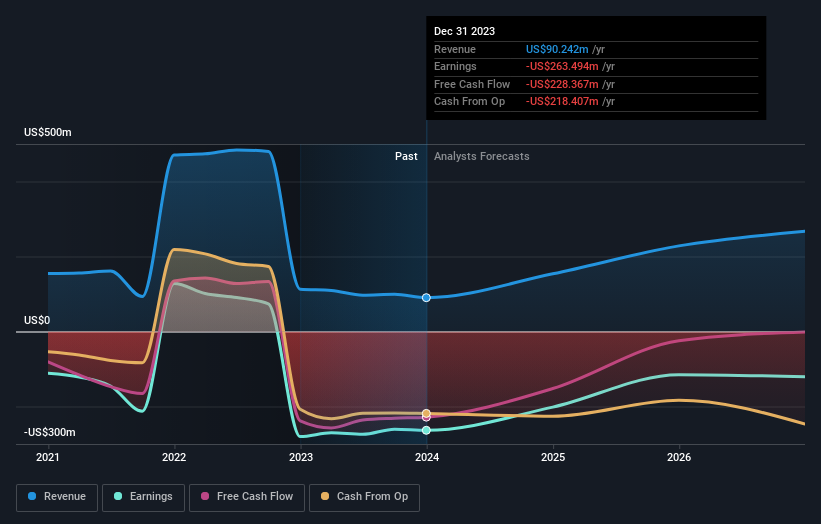Viewport: 821px width, 524px height.
Task: Click the 2025 x-axis label
Action: [553, 457]
